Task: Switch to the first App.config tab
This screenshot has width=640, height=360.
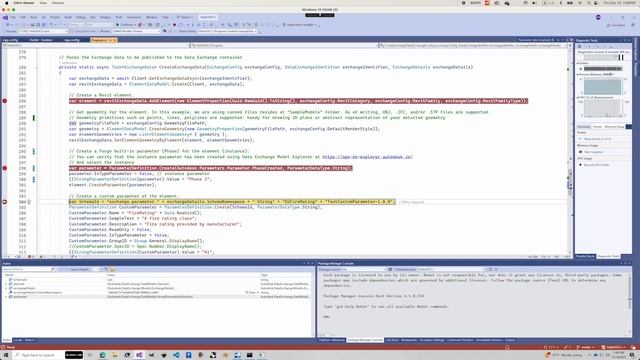Action: (11, 40)
